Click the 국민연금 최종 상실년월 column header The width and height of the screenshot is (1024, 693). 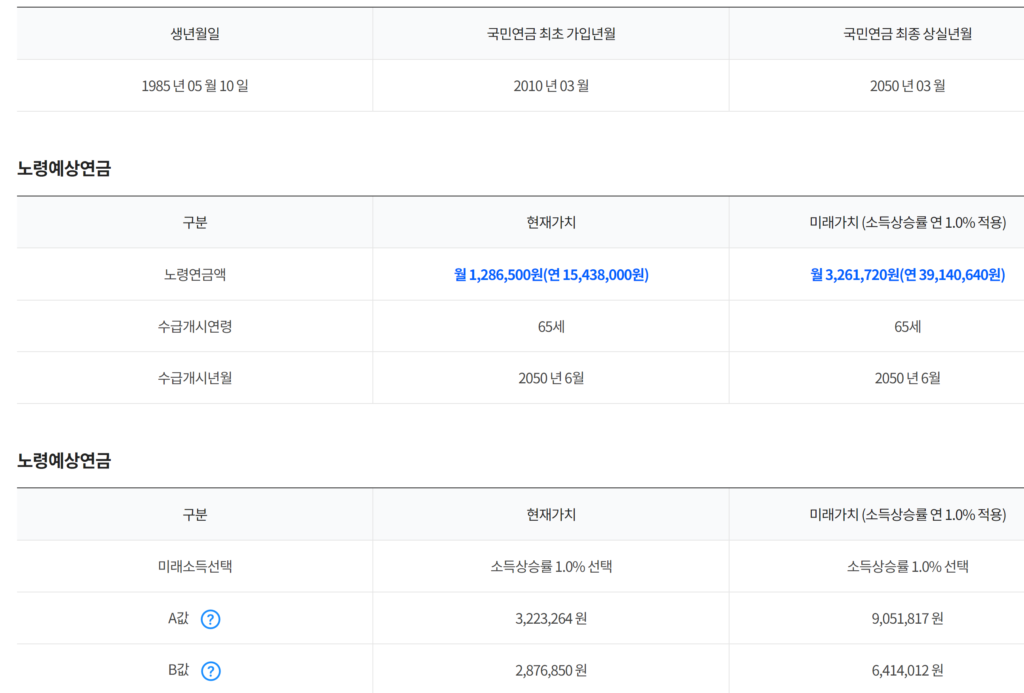coord(908,34)
